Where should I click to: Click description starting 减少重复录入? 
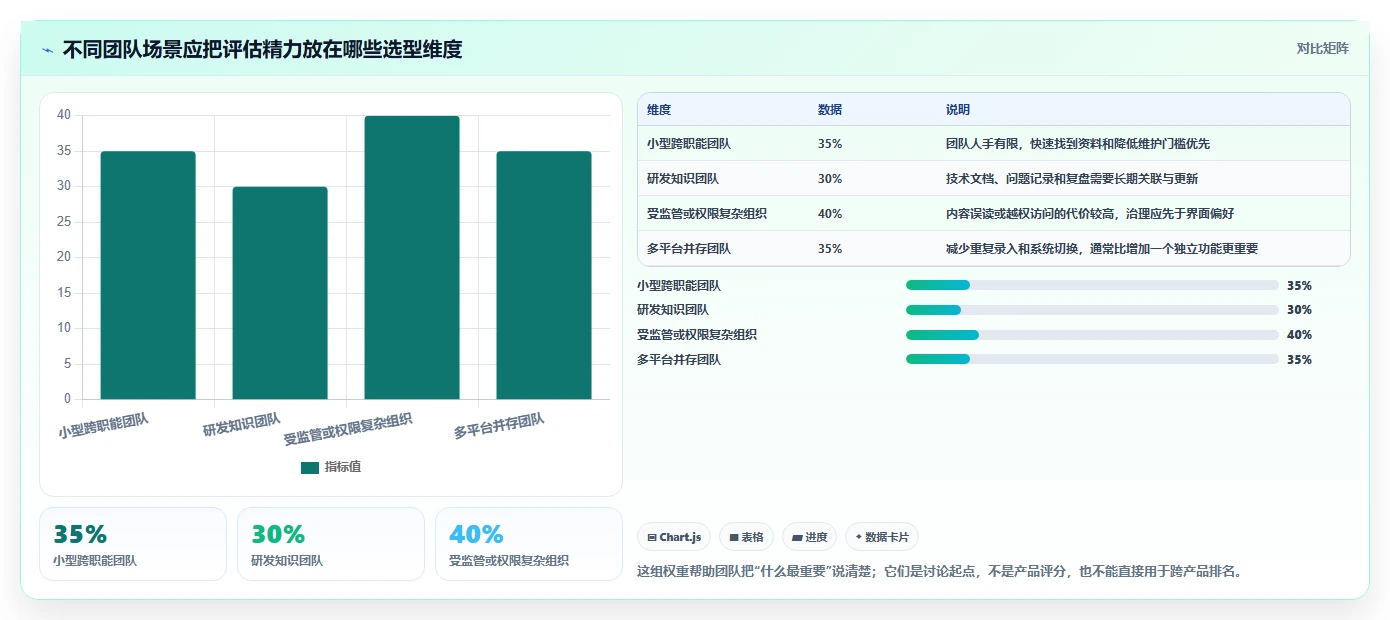pos(1102,249)
